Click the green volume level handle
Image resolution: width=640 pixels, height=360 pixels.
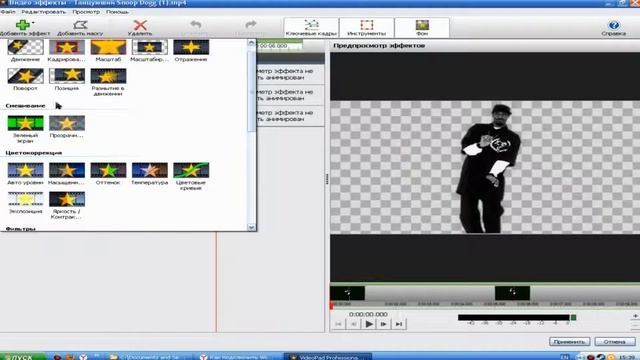(x=573, y=317)
